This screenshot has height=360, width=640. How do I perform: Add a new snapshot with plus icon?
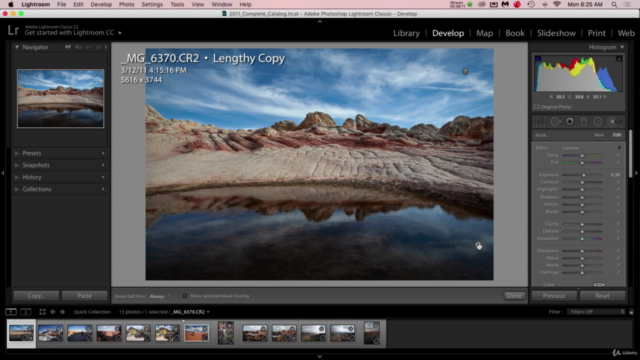pyautogui.click(x=103, y=165)
